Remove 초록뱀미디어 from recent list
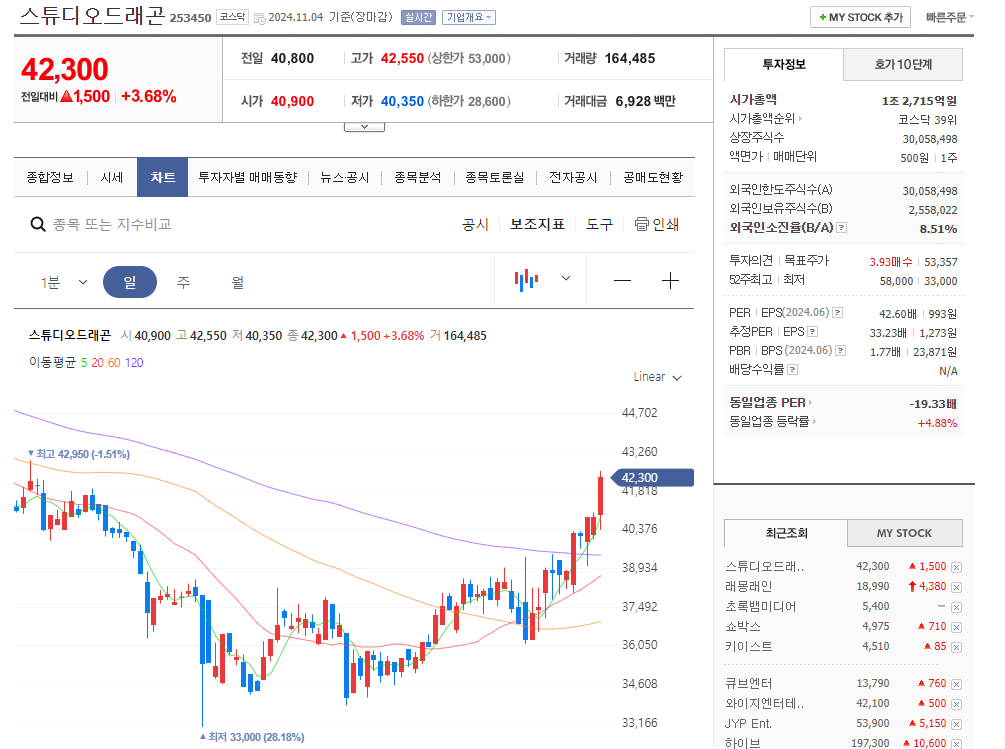The image size is (1005, 749). click(956, 607)
